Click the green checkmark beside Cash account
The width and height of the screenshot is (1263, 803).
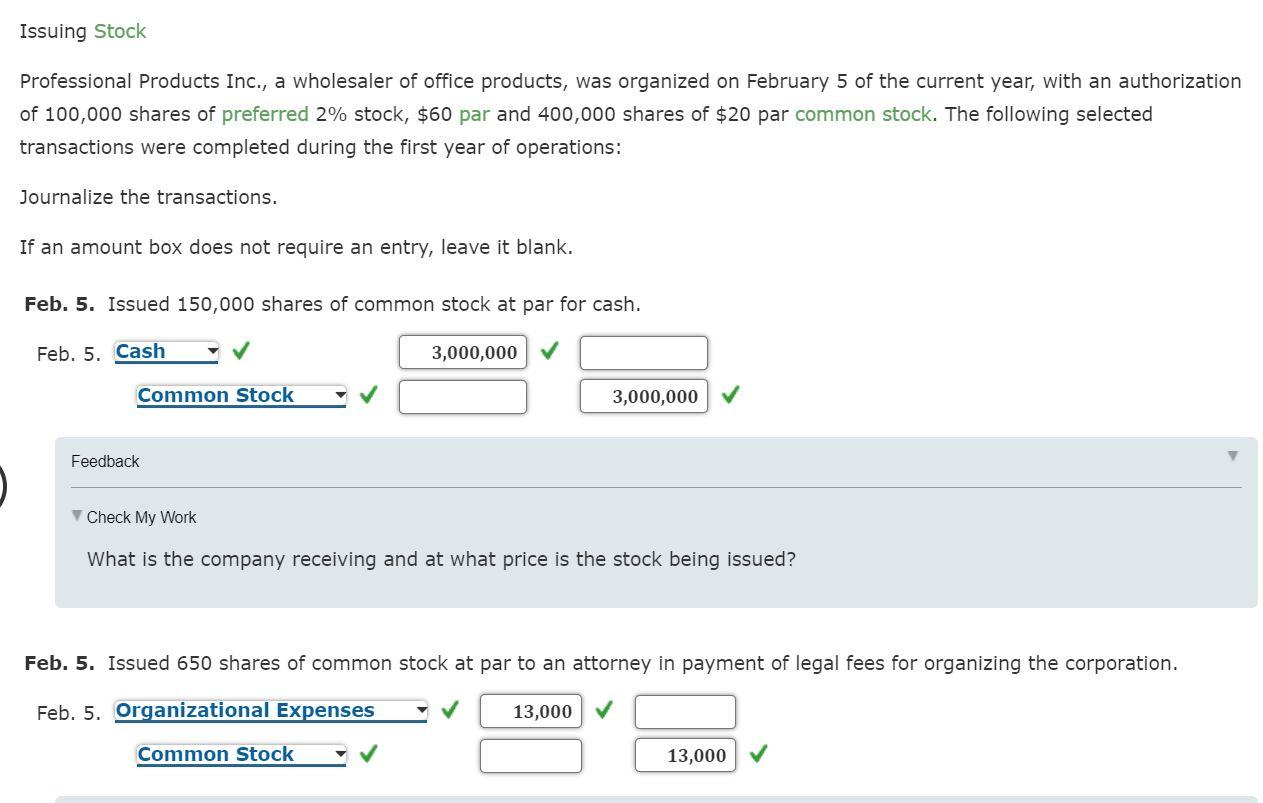point(238,351)
